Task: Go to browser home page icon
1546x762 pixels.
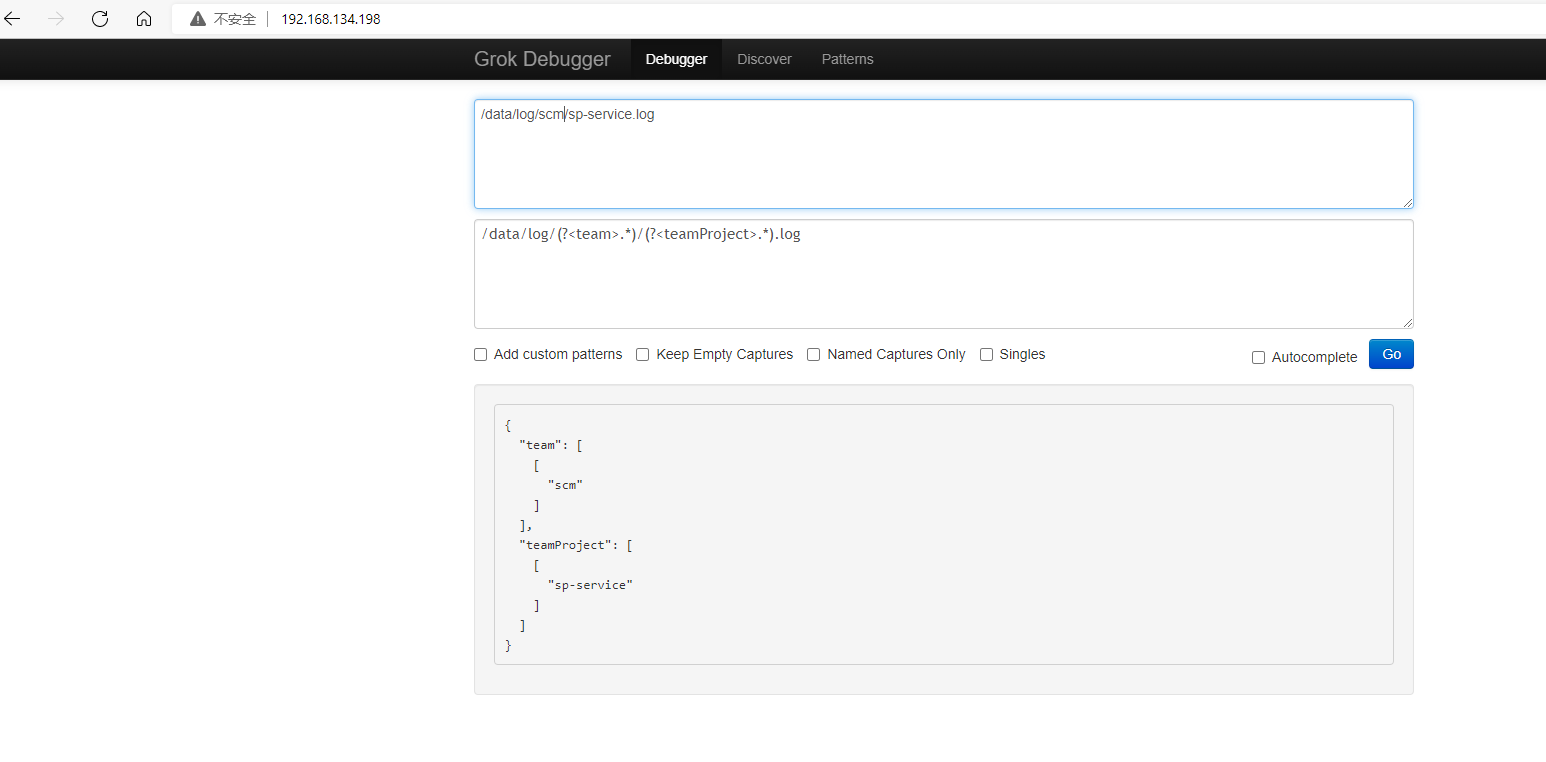Action: pos(144,19)
